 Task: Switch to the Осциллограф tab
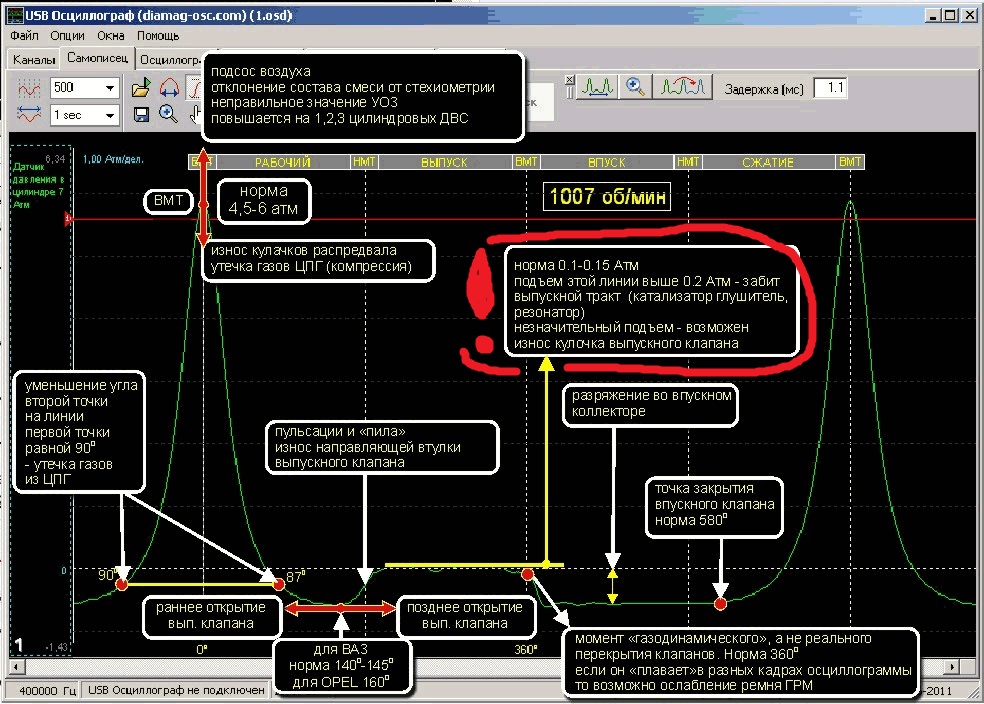(x=168, y=60)
